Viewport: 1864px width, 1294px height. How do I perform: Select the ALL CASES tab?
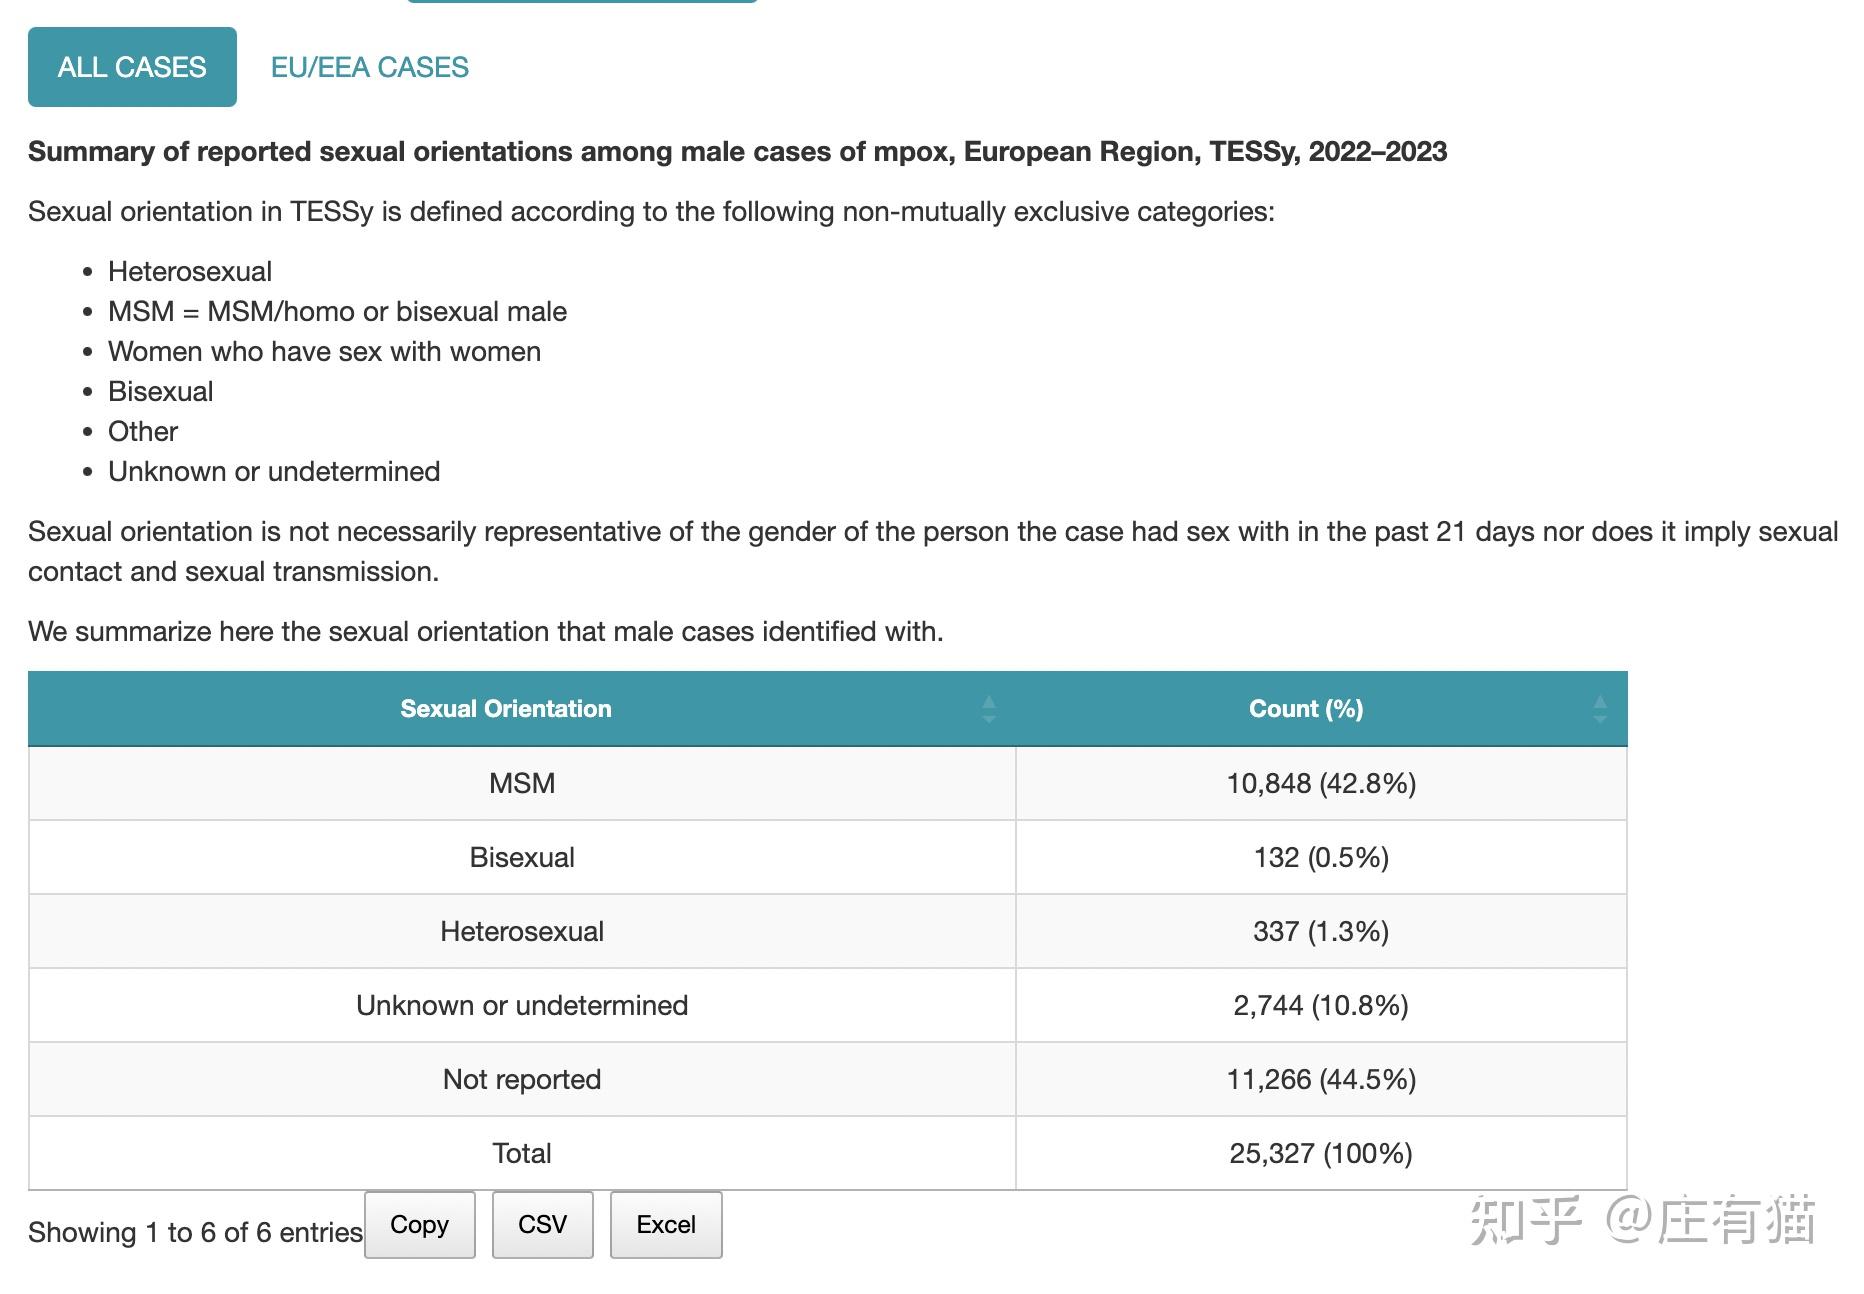(132, 67)
